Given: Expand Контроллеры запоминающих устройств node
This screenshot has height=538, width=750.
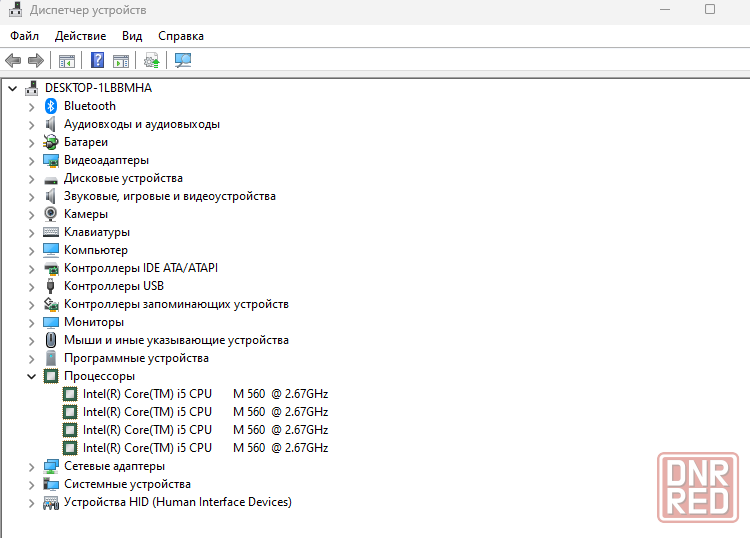Looking at the screenshot, I should pos(32,305).
